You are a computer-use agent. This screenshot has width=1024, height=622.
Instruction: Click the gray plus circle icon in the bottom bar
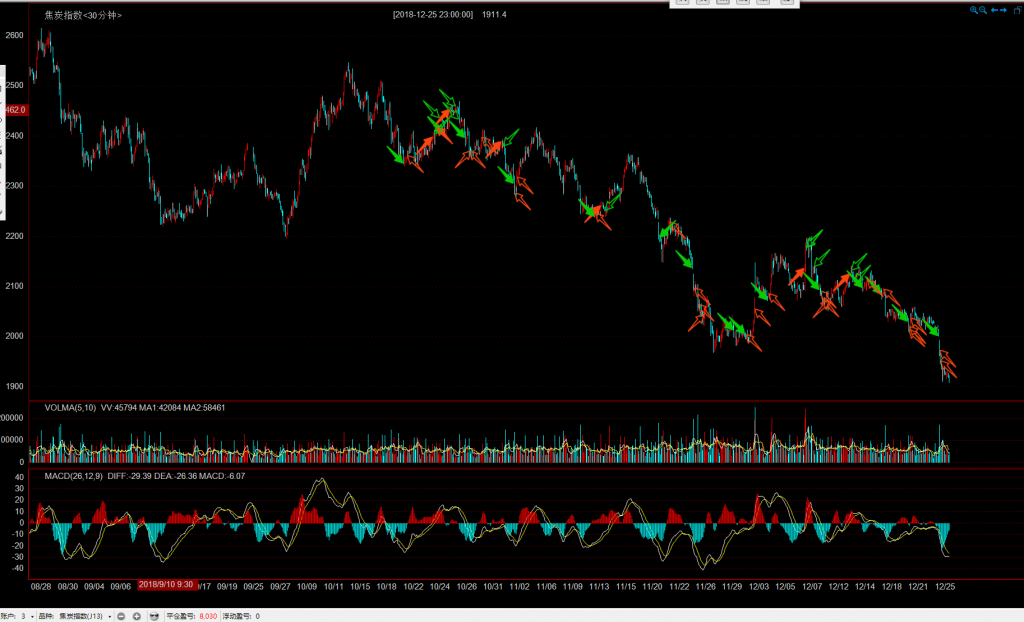coord(137,616)
